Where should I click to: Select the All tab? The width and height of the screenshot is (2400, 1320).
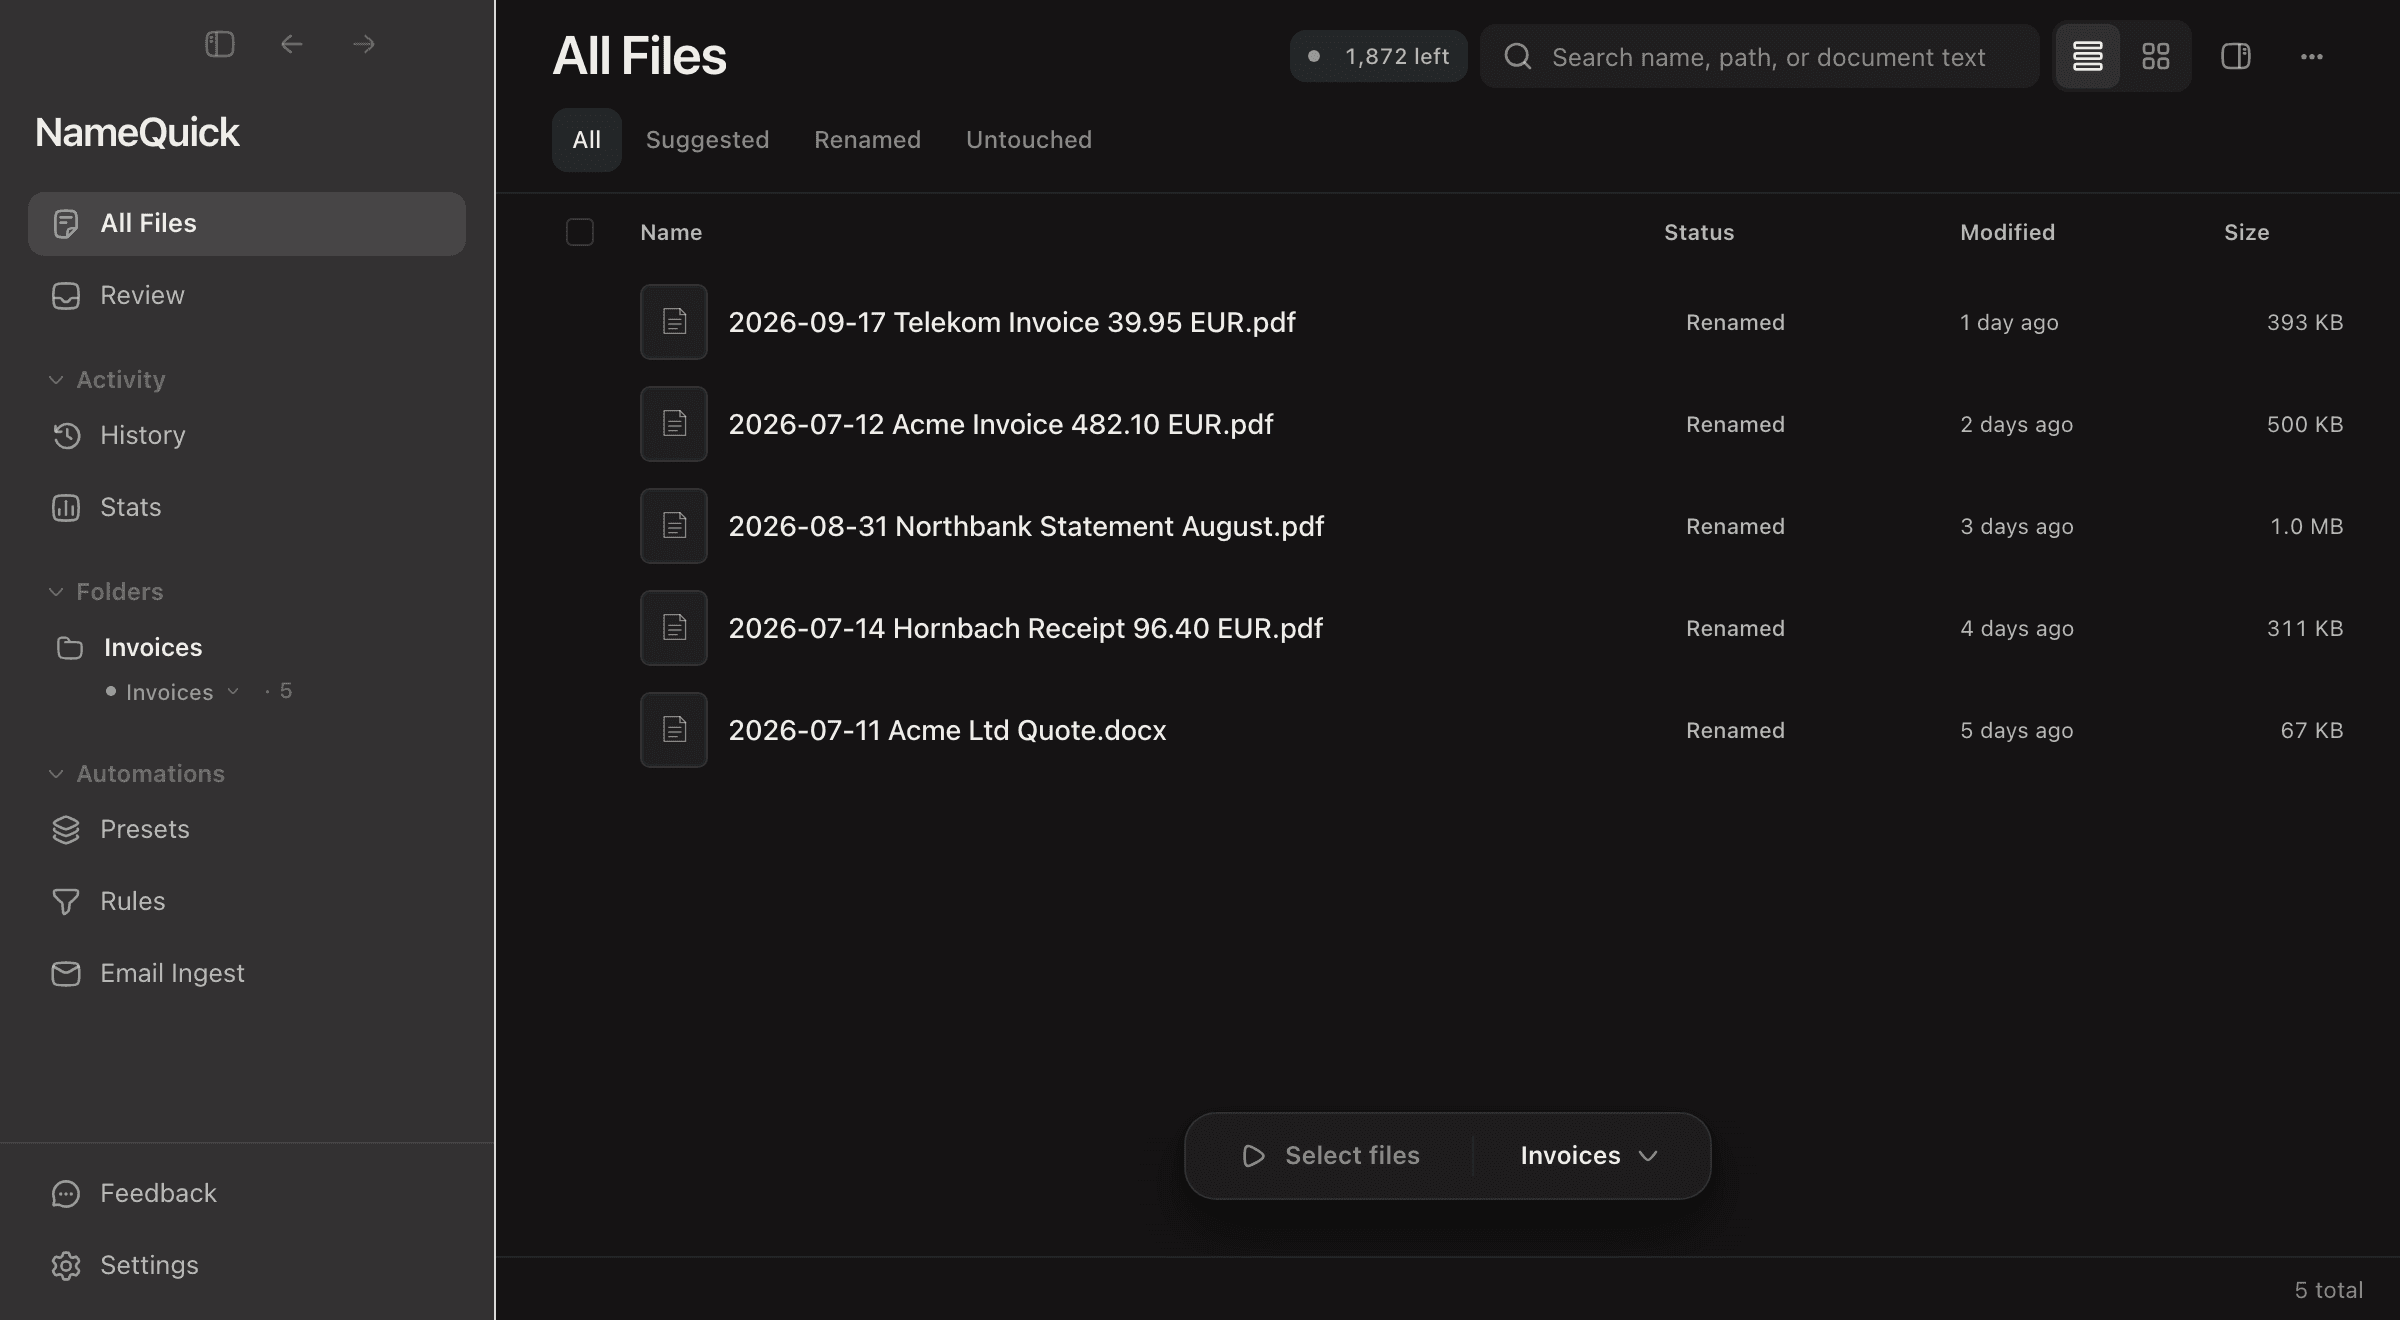pyautogui.click(x=586, y=140)
